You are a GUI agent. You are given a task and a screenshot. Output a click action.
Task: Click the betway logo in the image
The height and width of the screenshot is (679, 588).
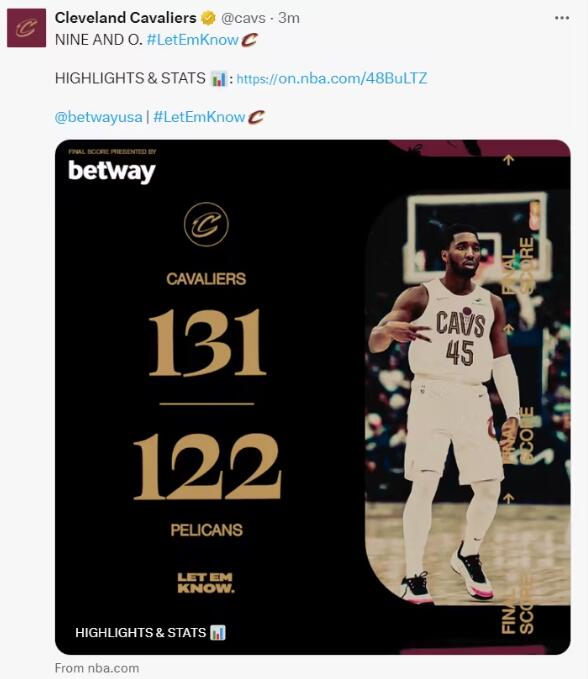[x=112, y=171]
